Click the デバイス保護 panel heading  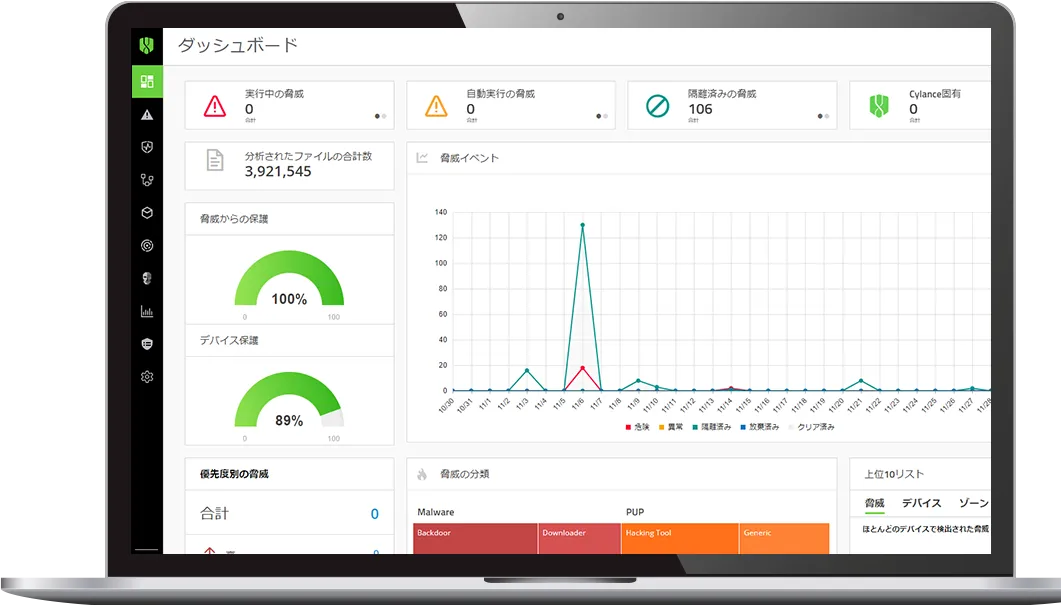pos(229,340)
